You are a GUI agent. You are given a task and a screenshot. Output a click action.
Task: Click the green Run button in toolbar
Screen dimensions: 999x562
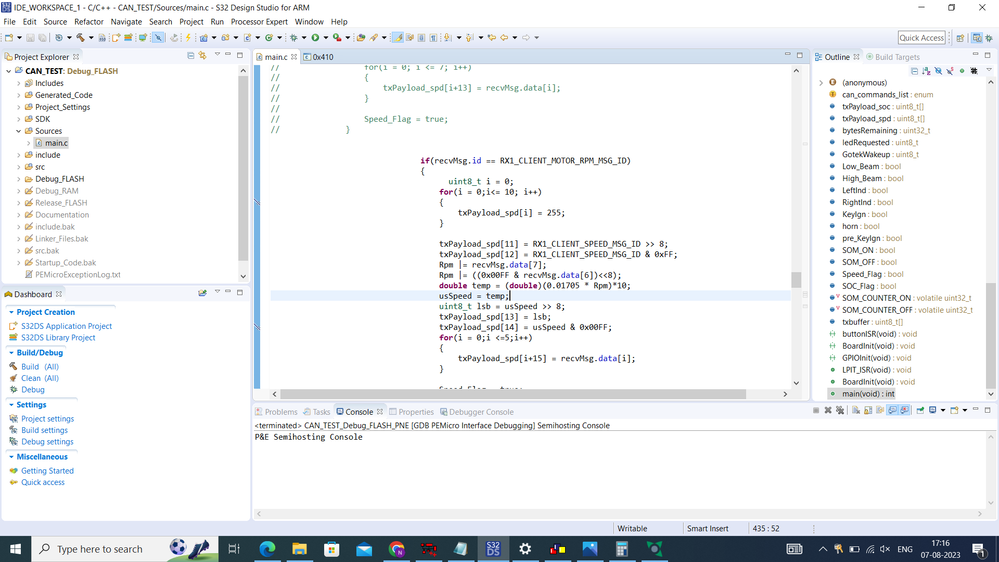[315, 38]
